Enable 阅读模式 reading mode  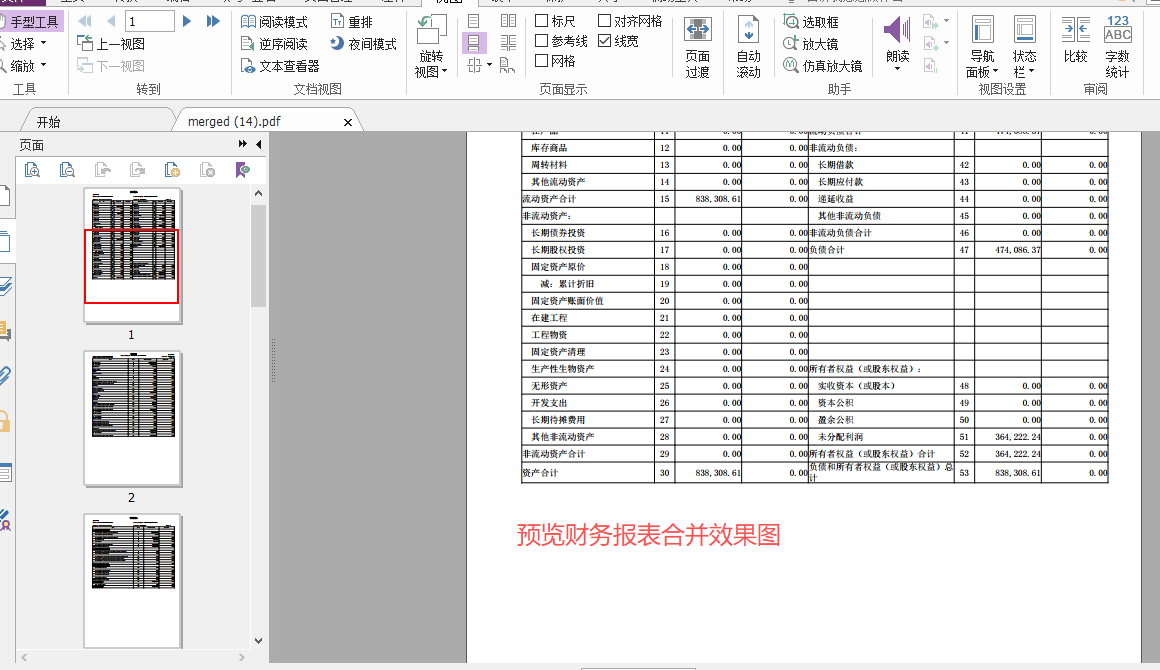(x=274, y=22)
